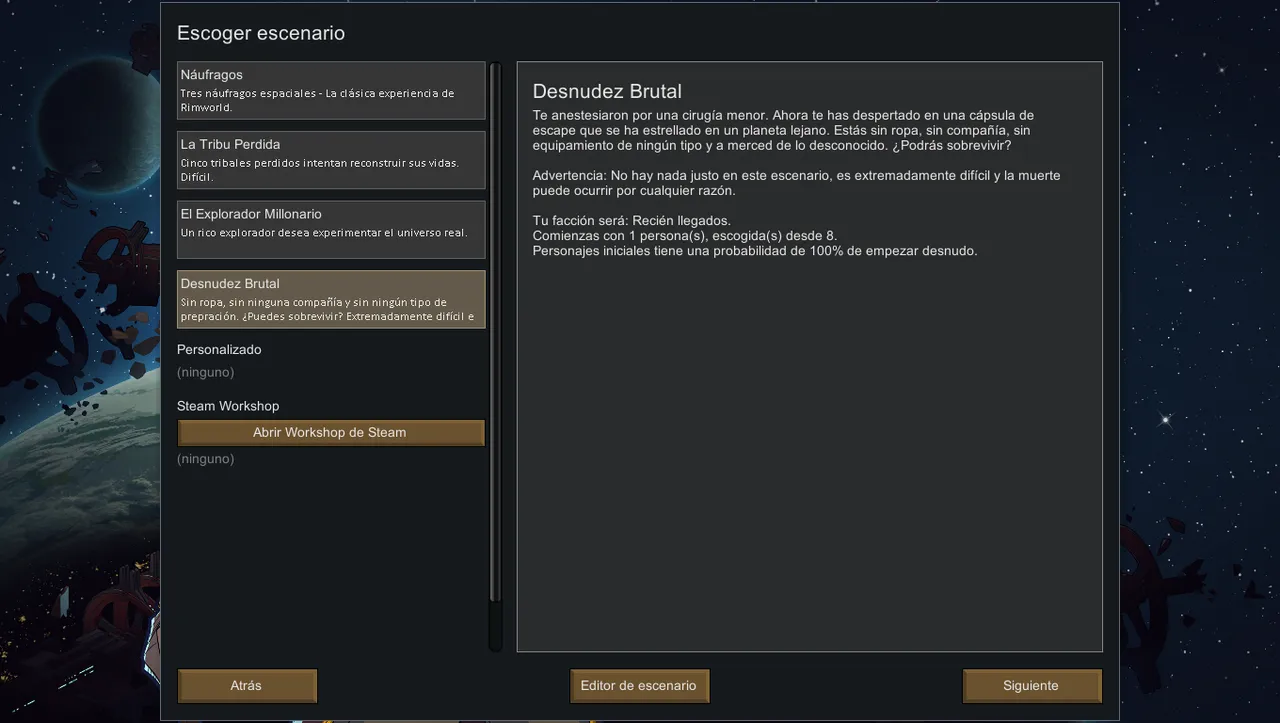1280x723 pixels.
Task: Continue with the Siguiente button
Action: coord(1032,686)
